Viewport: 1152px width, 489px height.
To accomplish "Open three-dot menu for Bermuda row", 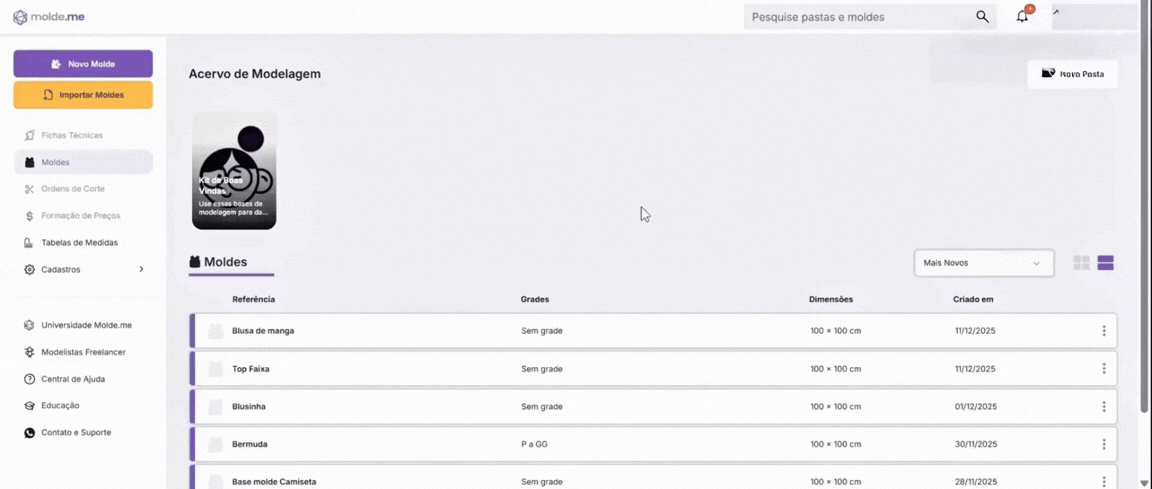I will click(x=1104, y=444).
